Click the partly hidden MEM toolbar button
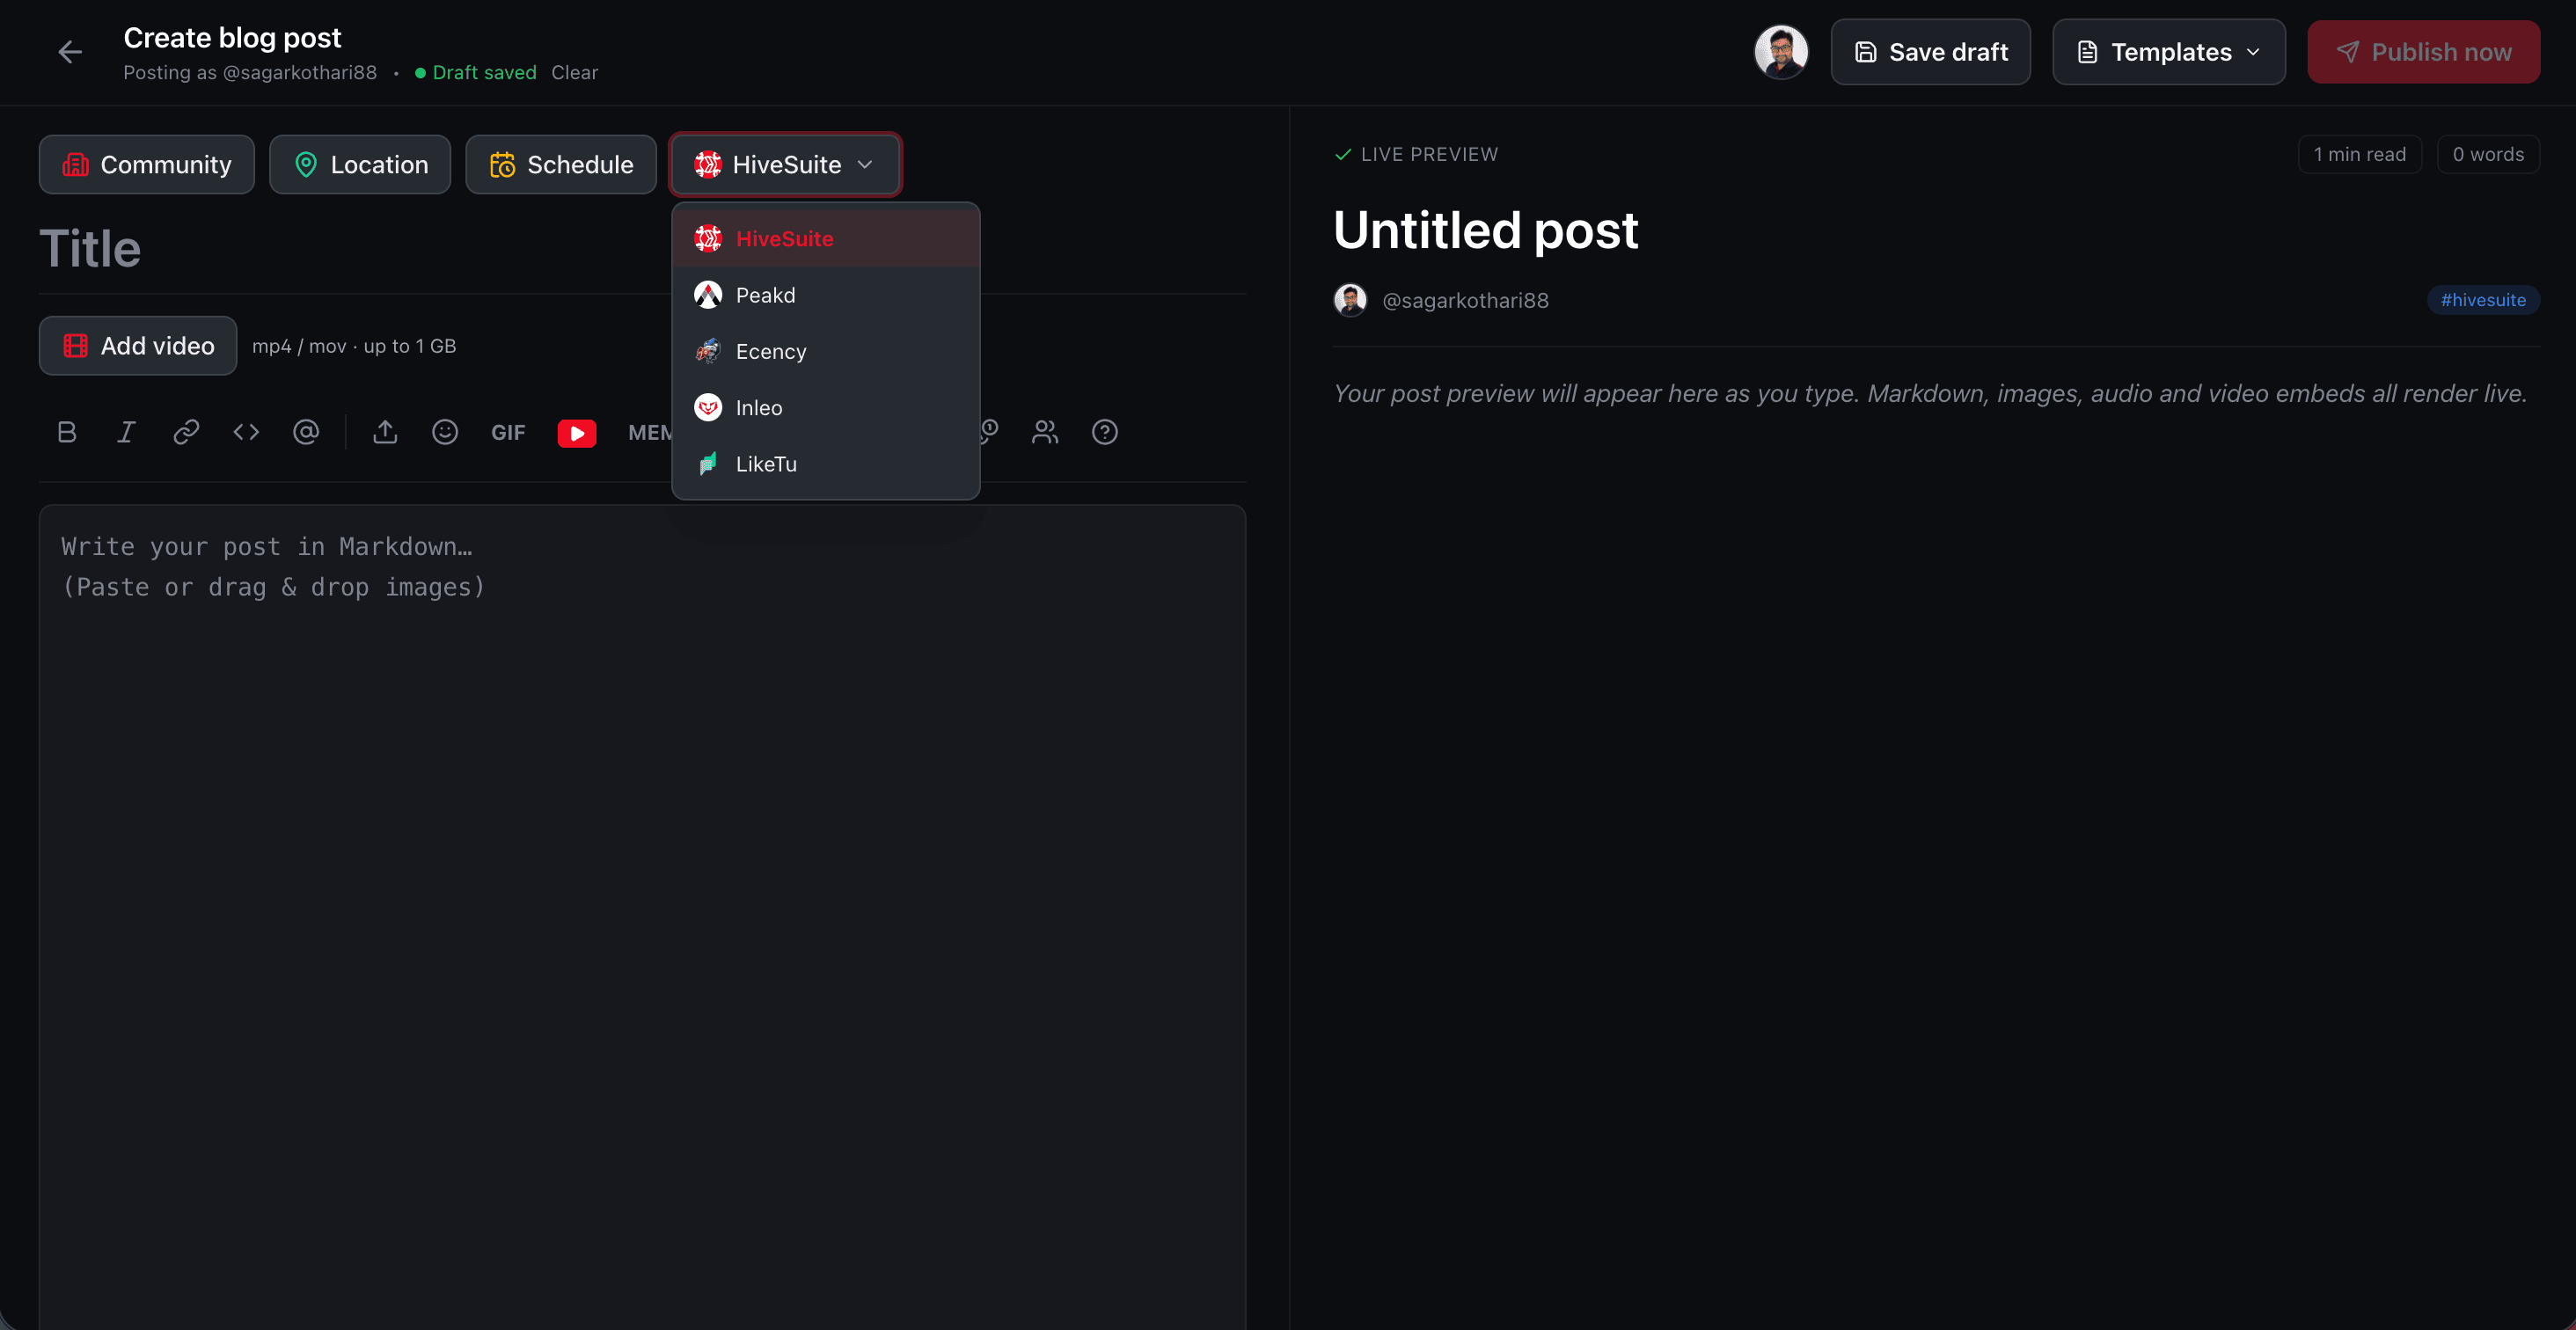 [649, 432]
